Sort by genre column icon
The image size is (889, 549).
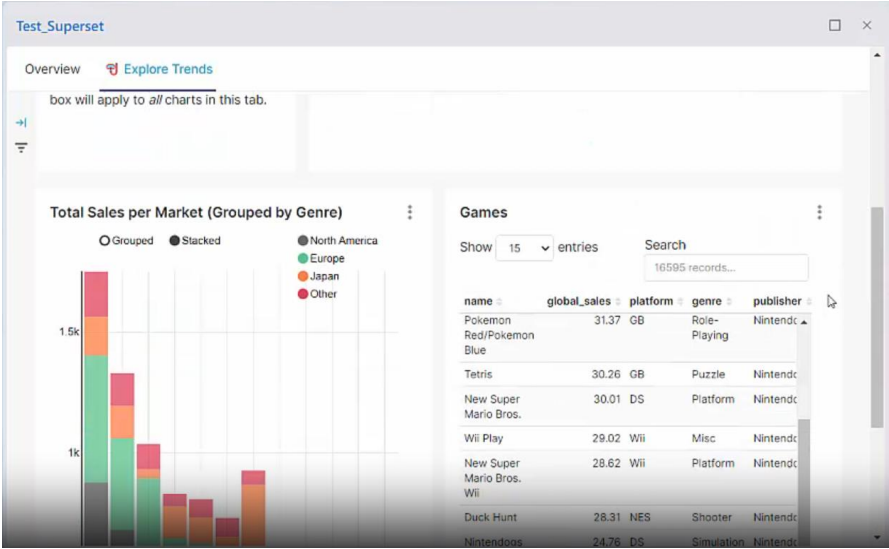click(x=729, y=302)
